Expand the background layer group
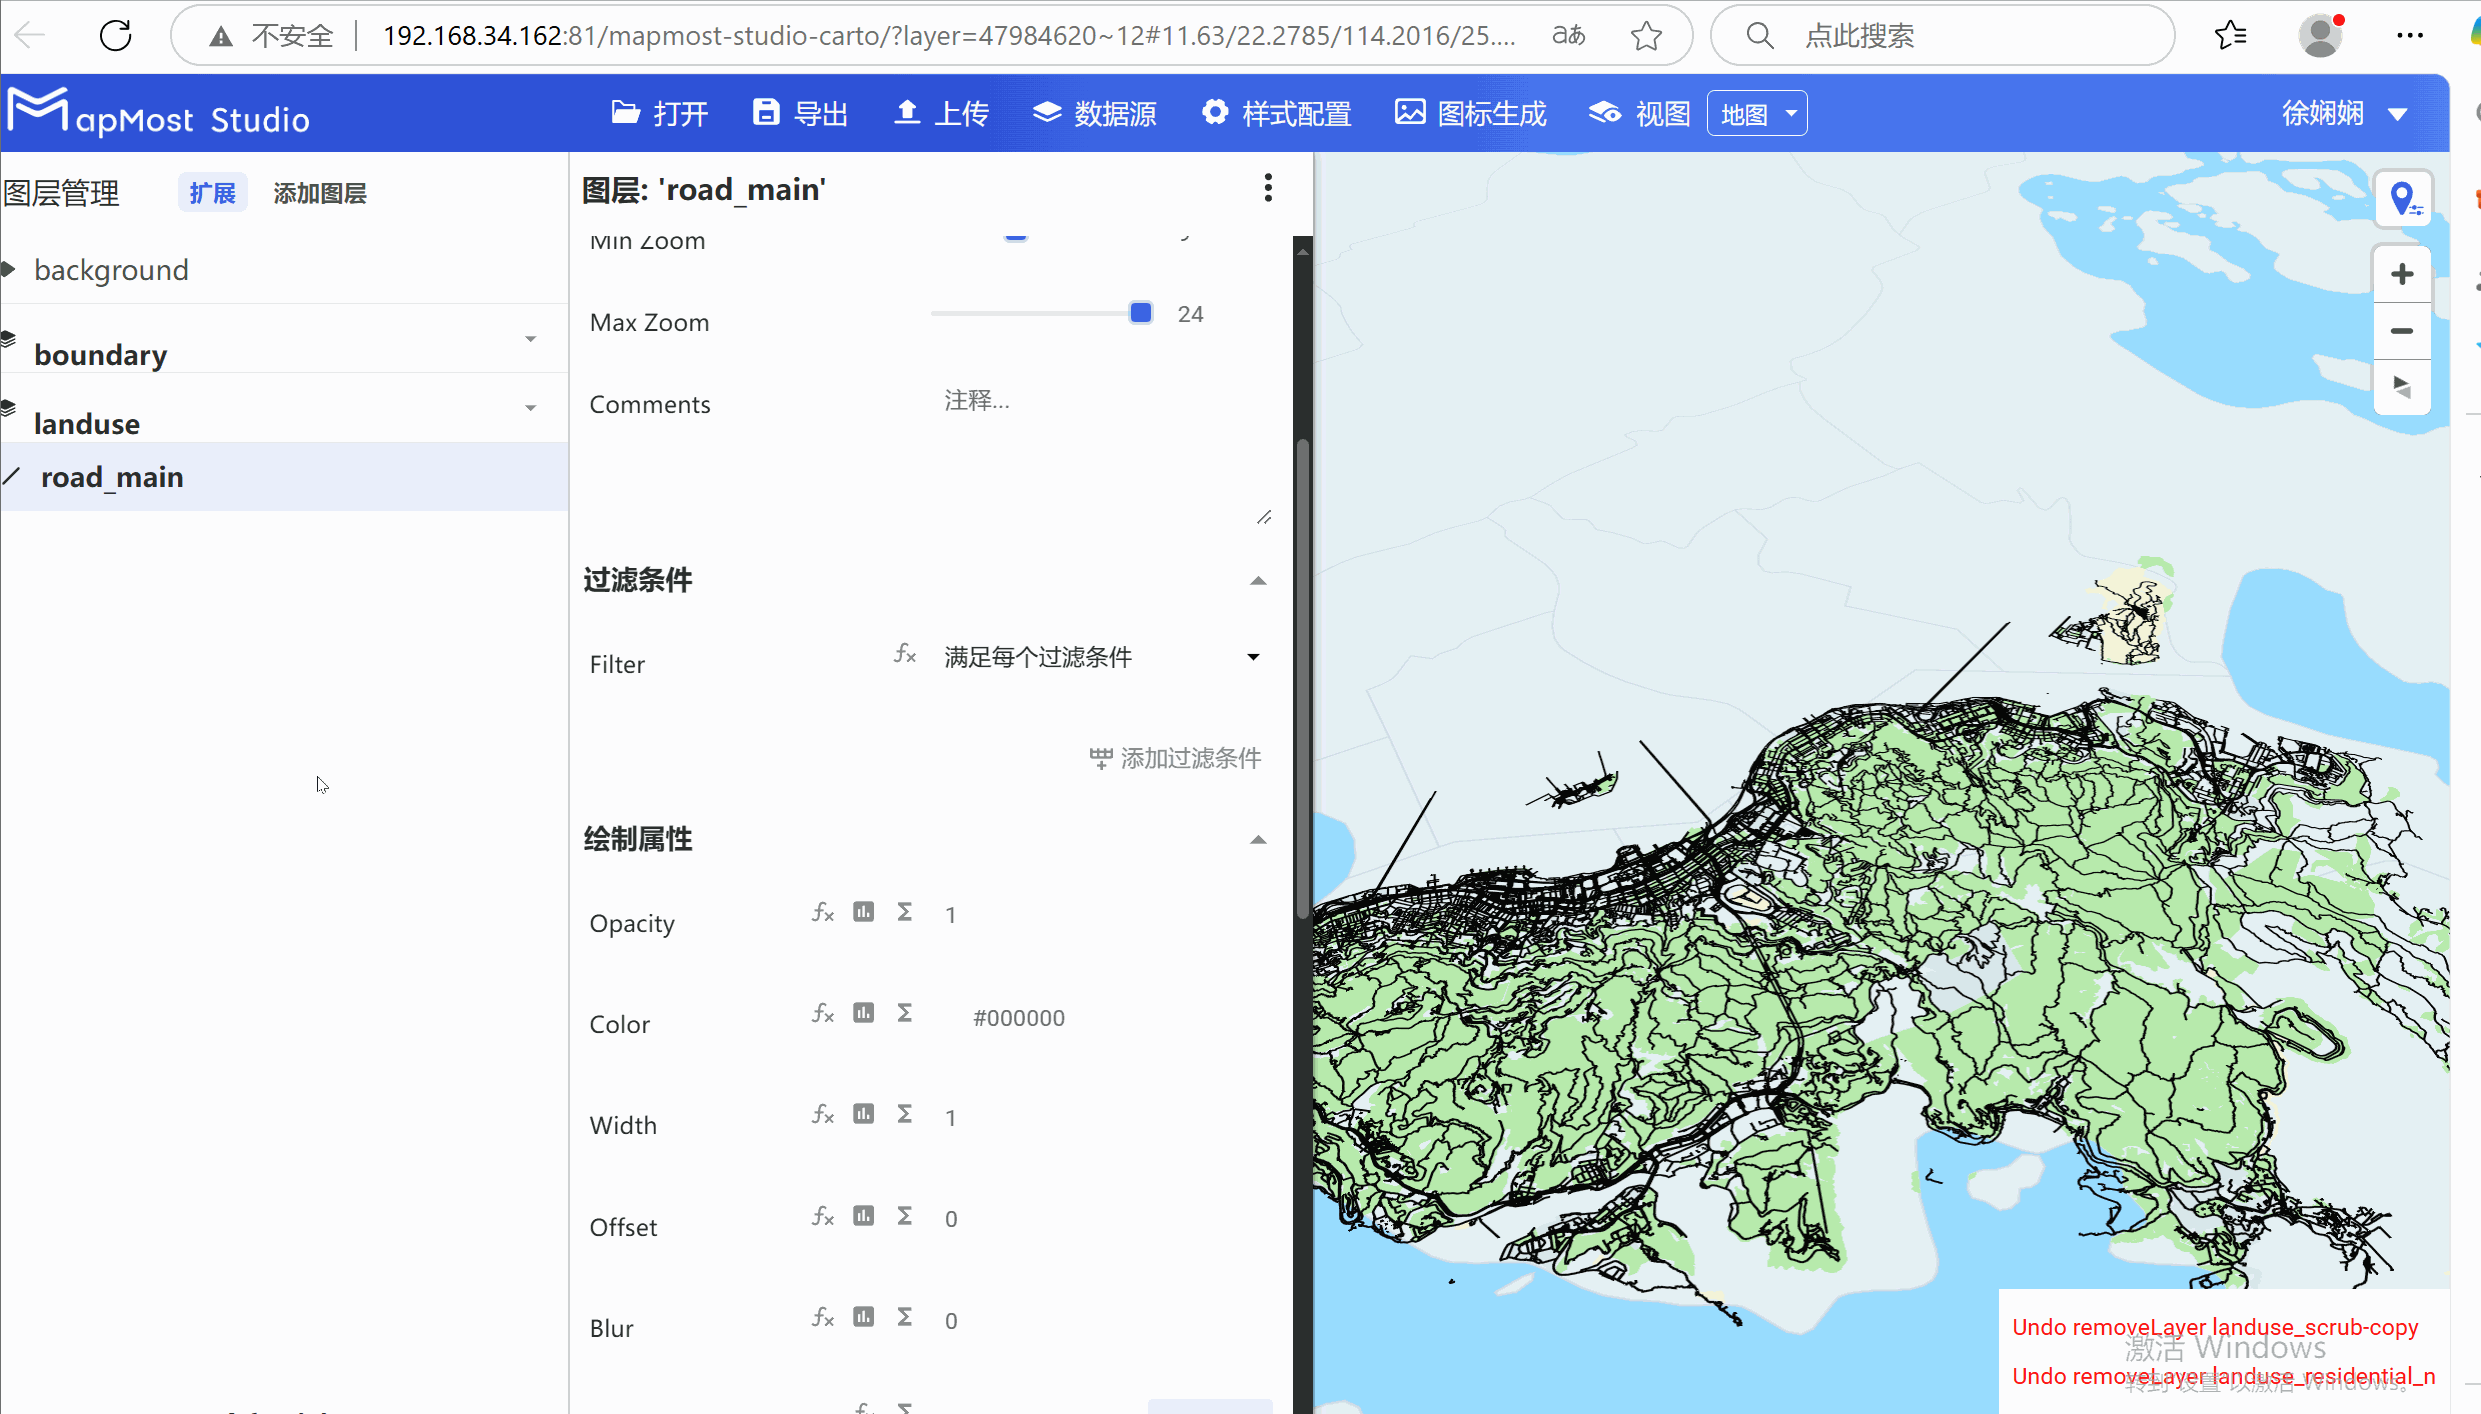This screenshot has height=1414, width=2481. [10, 269]
